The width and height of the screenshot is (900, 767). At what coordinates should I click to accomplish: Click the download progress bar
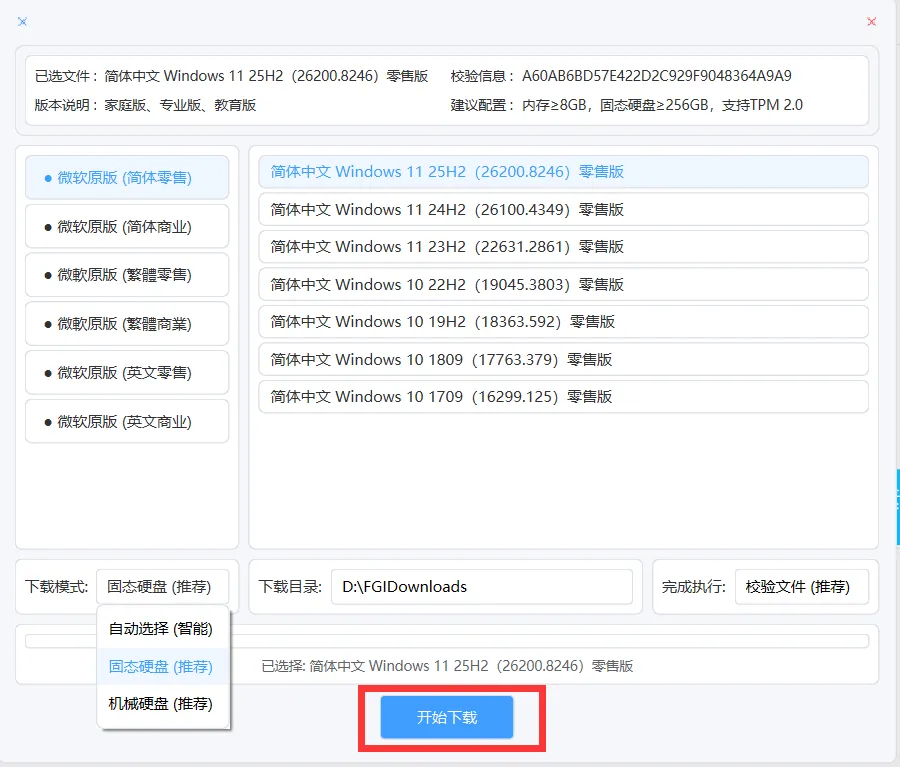coord(447,641)
